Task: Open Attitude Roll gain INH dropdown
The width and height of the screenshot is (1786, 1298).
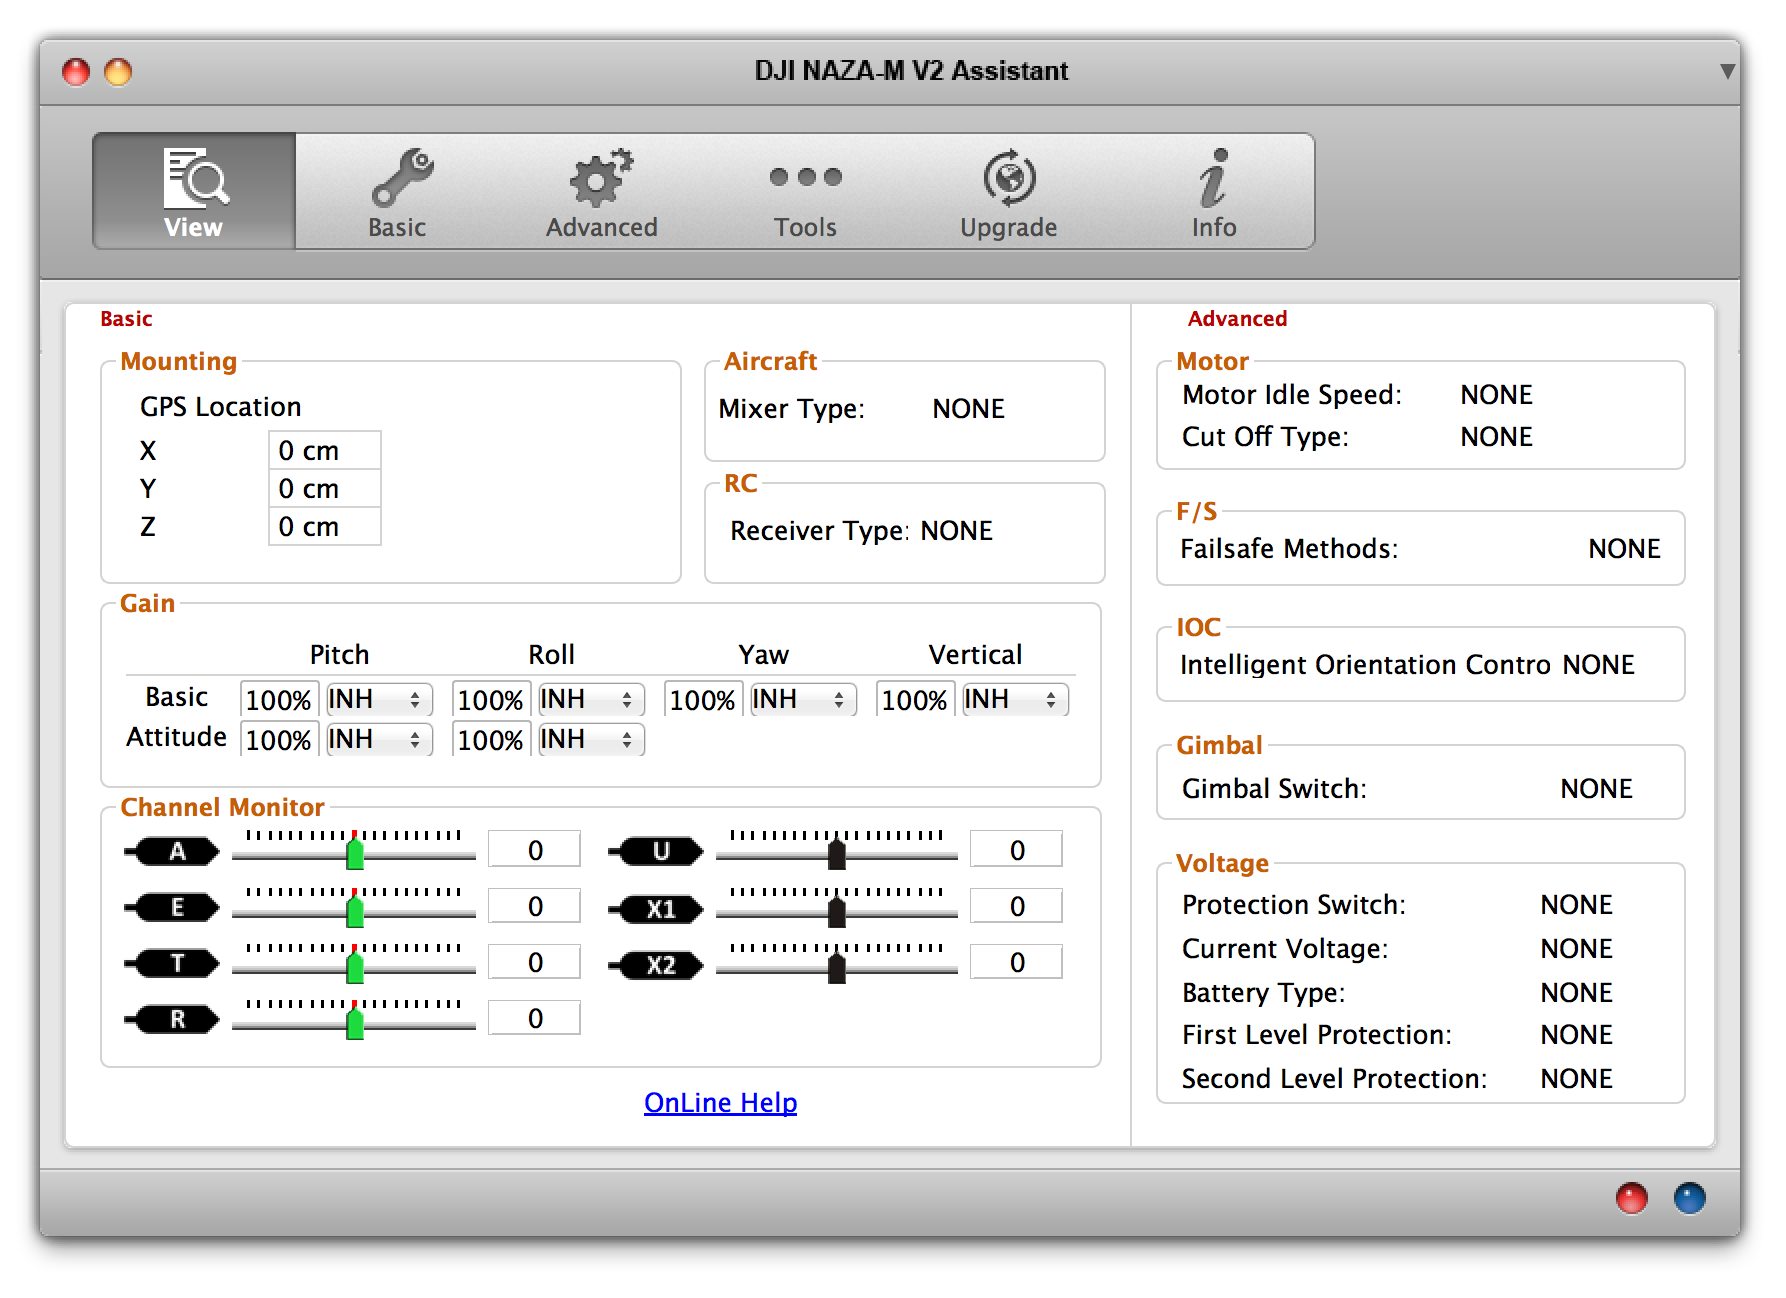Action: (x=591, y=739)
